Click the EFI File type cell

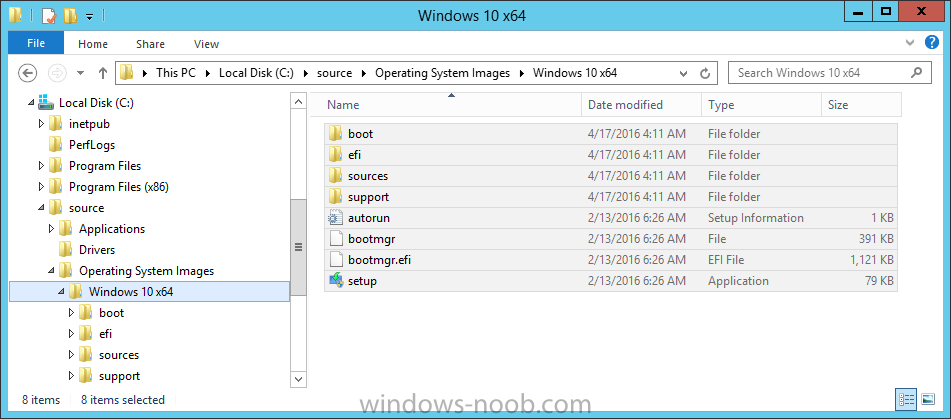coord(726,260)
